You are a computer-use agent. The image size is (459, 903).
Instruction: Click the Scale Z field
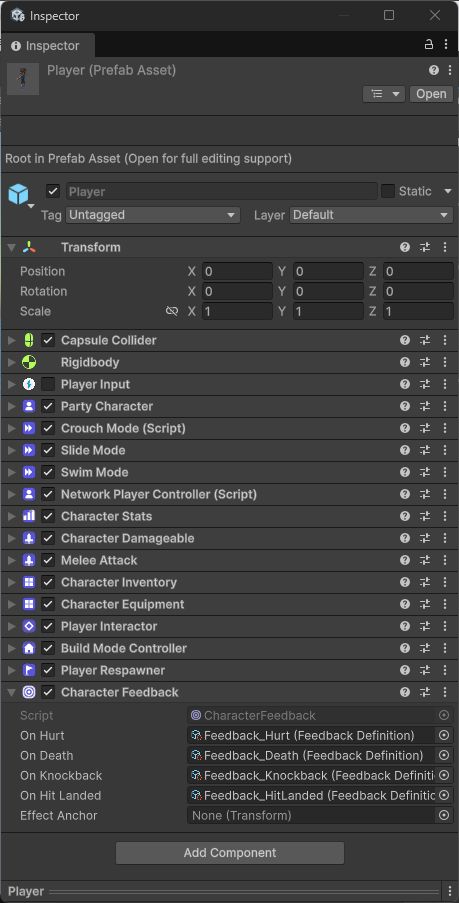click(419, 312)
